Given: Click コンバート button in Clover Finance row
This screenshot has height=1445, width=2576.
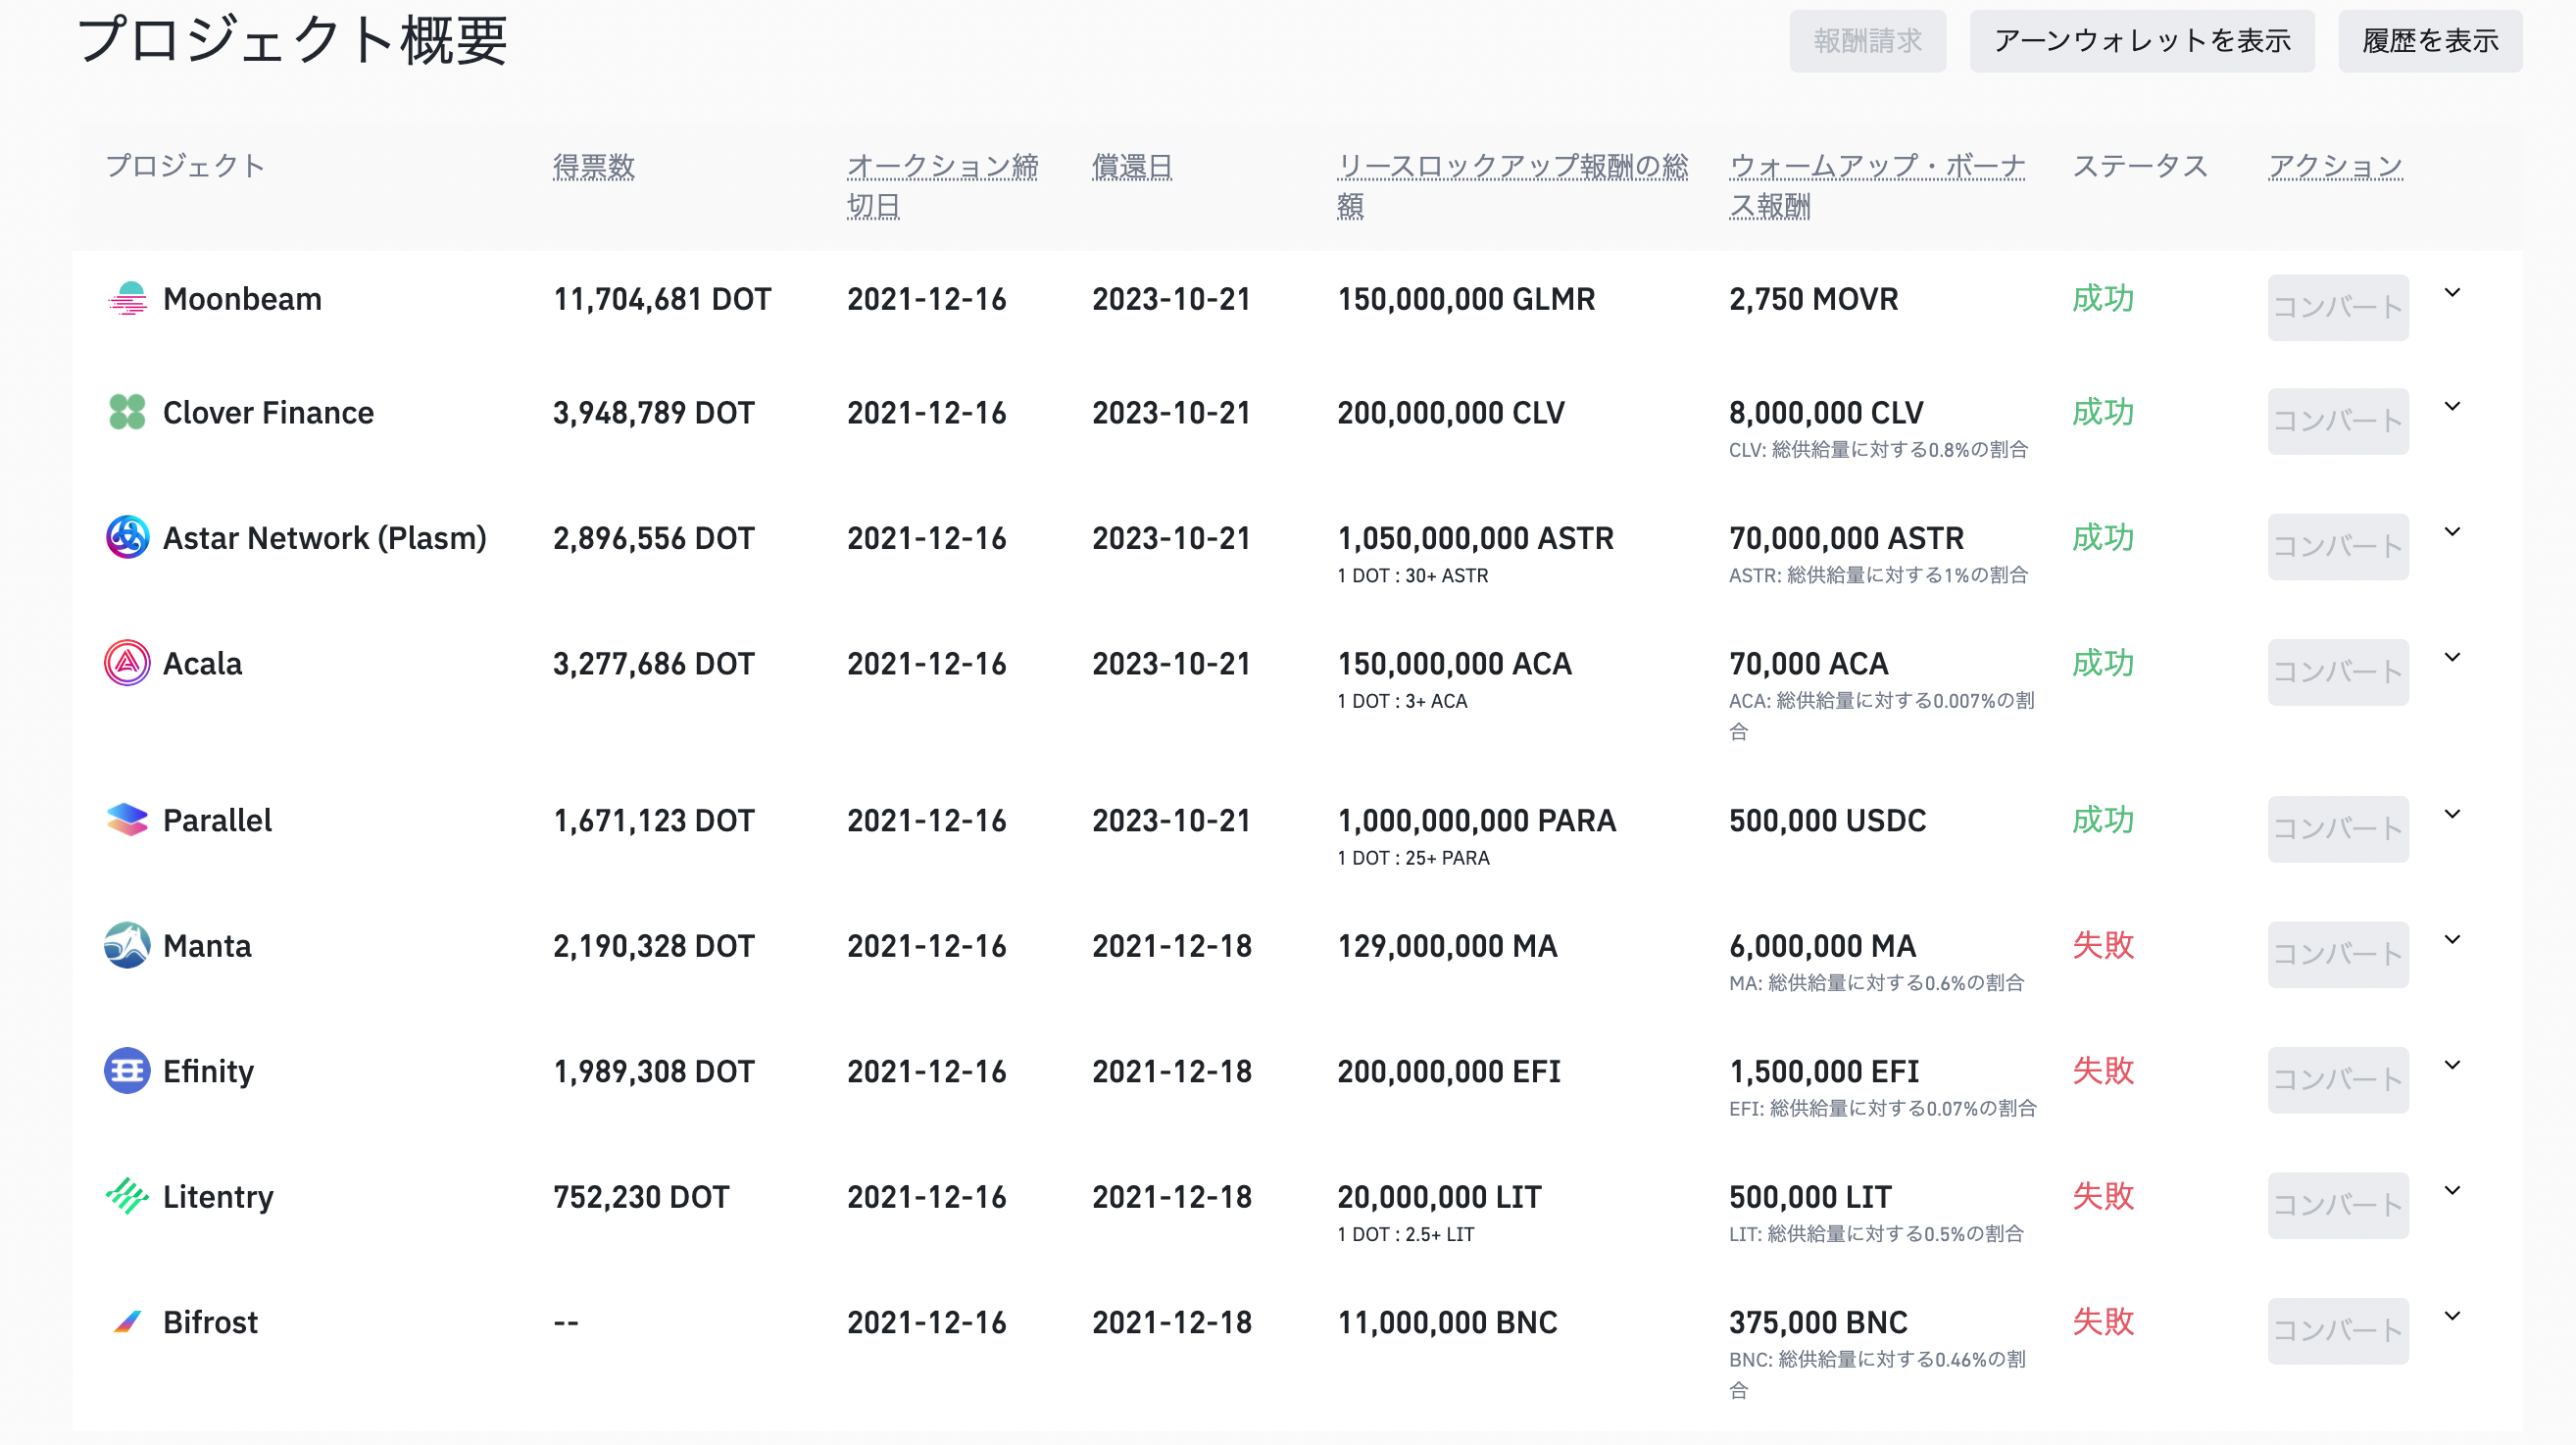Looking at the screenshot, I should coord(2338,421).
